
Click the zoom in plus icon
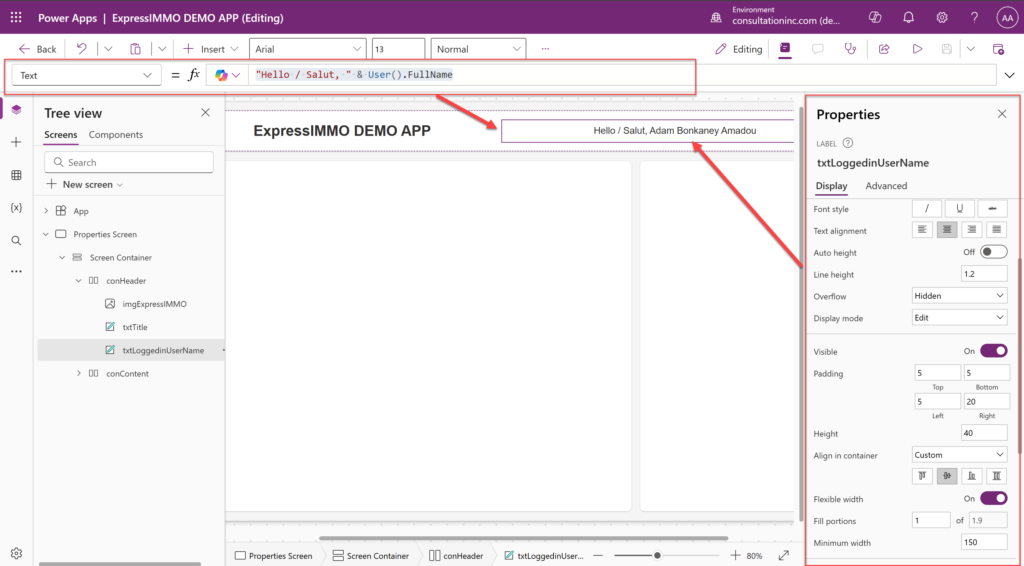[735, 556]
